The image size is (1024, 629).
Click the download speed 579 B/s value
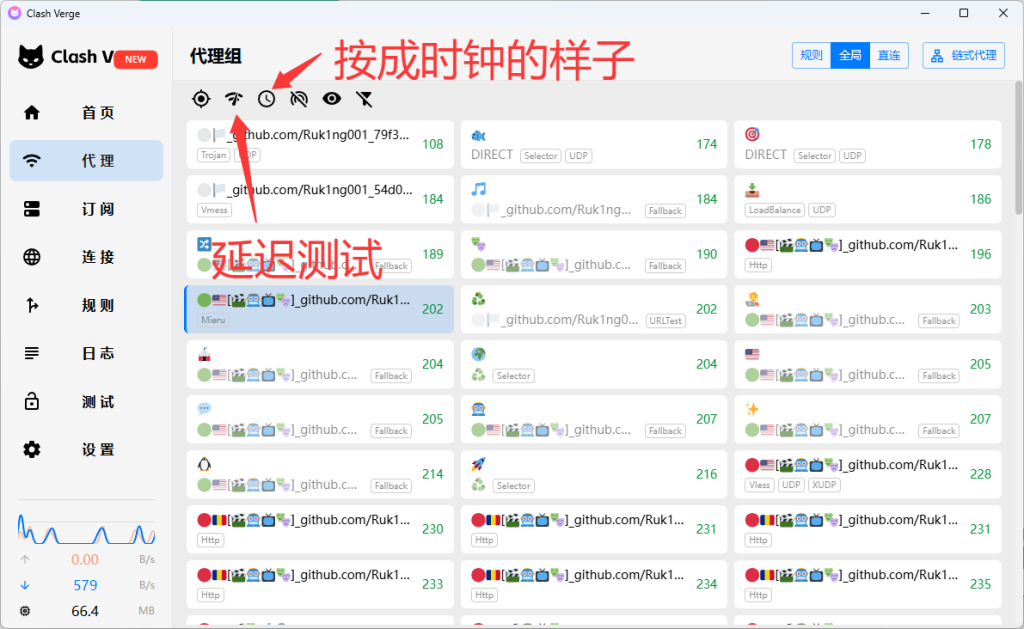click(x=85, y=585)
